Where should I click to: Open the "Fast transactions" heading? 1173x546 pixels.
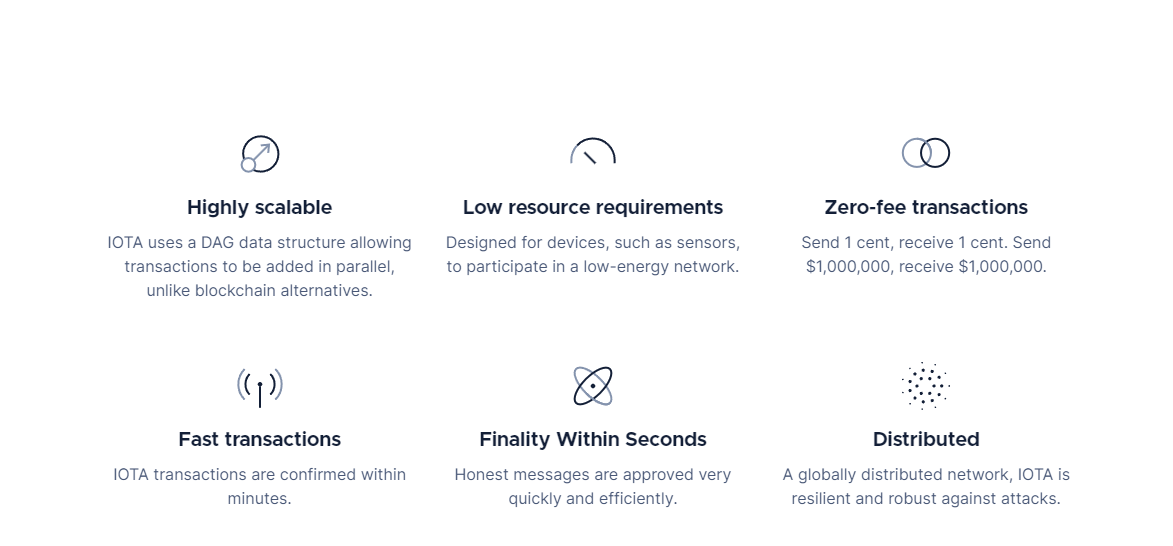tap(260, 440)
